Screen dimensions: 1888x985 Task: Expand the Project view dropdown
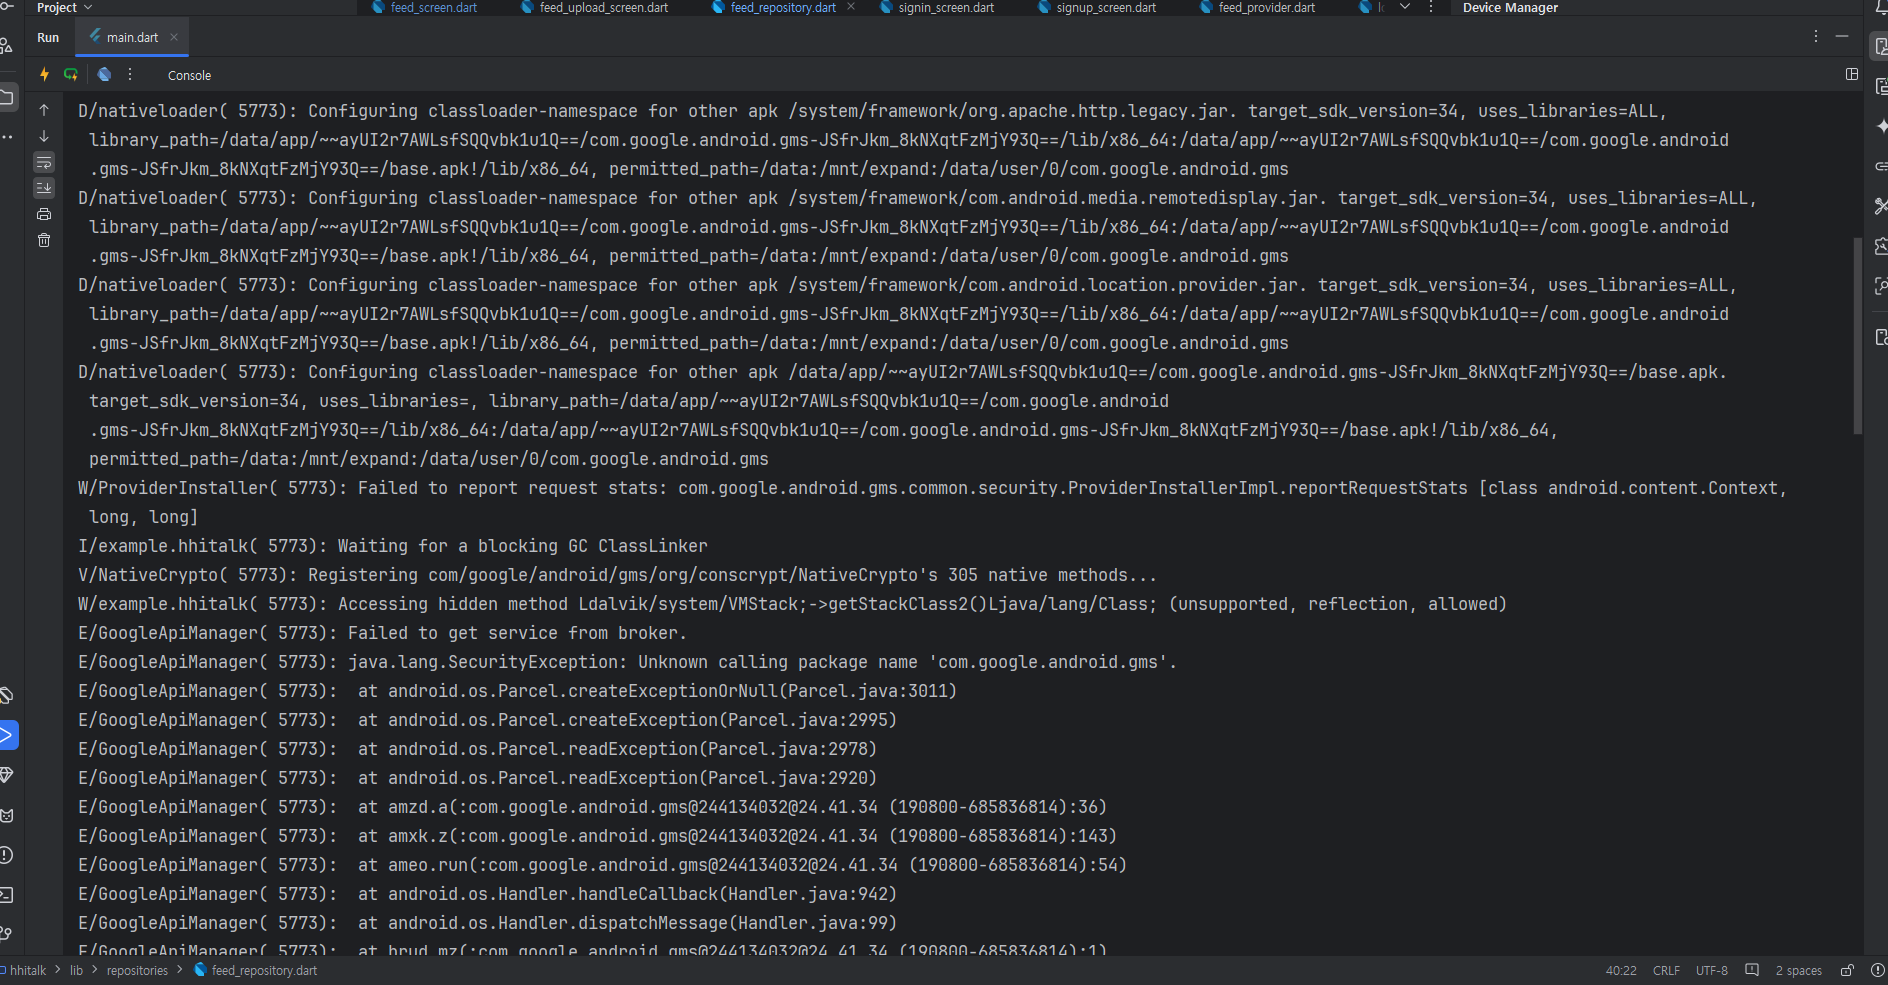point(65,7)
